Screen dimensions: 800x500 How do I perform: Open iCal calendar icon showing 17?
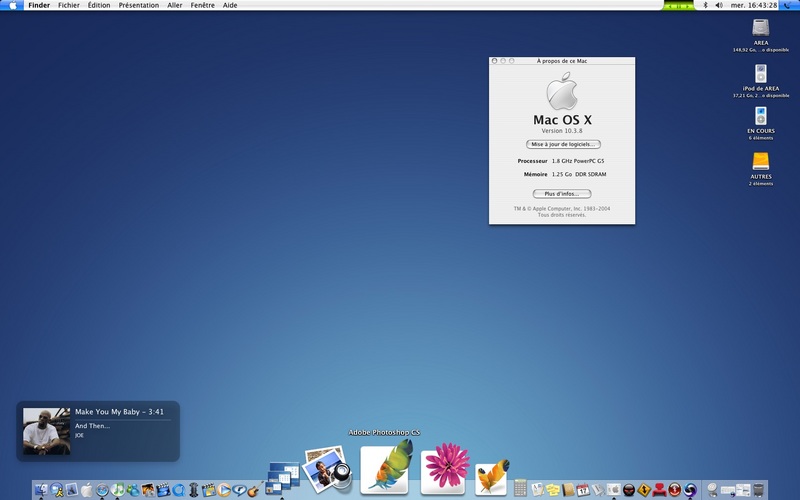pos(583,490)
